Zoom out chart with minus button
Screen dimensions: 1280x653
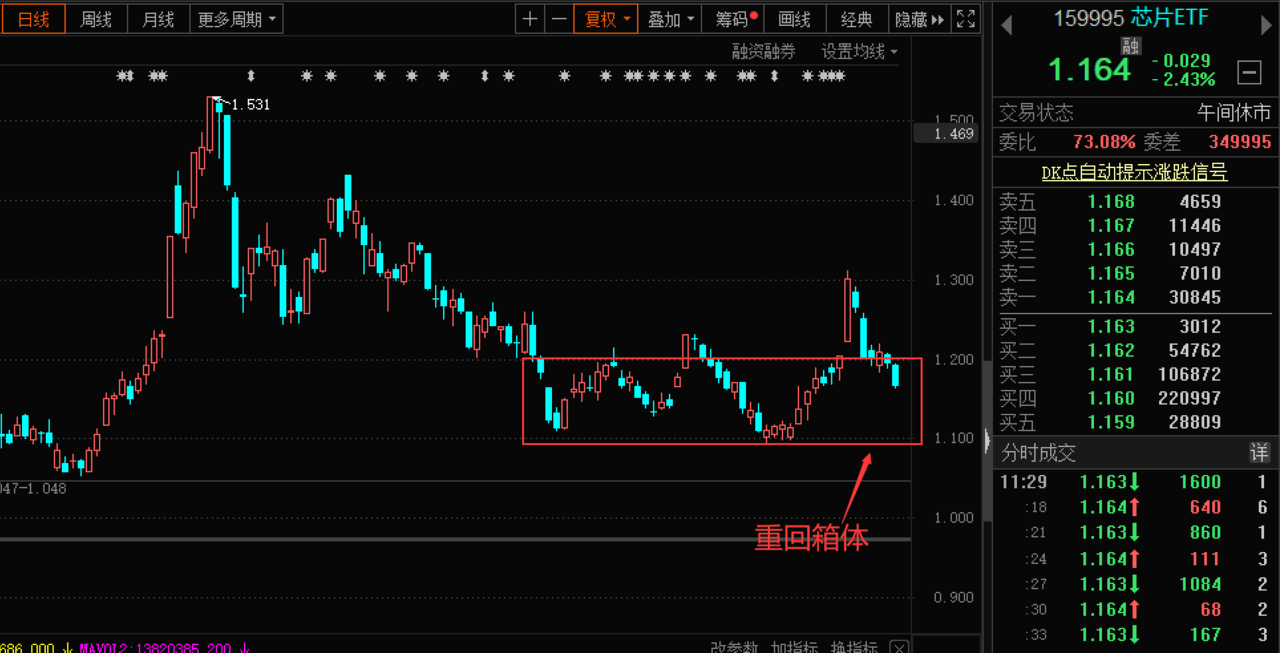coord(559,19)
